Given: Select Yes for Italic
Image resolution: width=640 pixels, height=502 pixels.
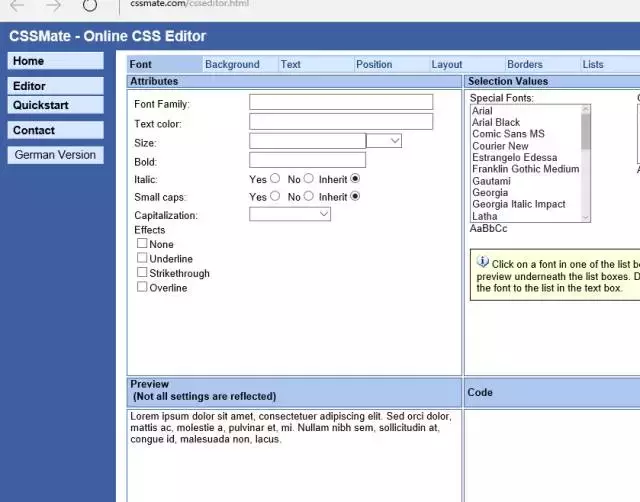Looking at the screenshot, I should (276, 178).
